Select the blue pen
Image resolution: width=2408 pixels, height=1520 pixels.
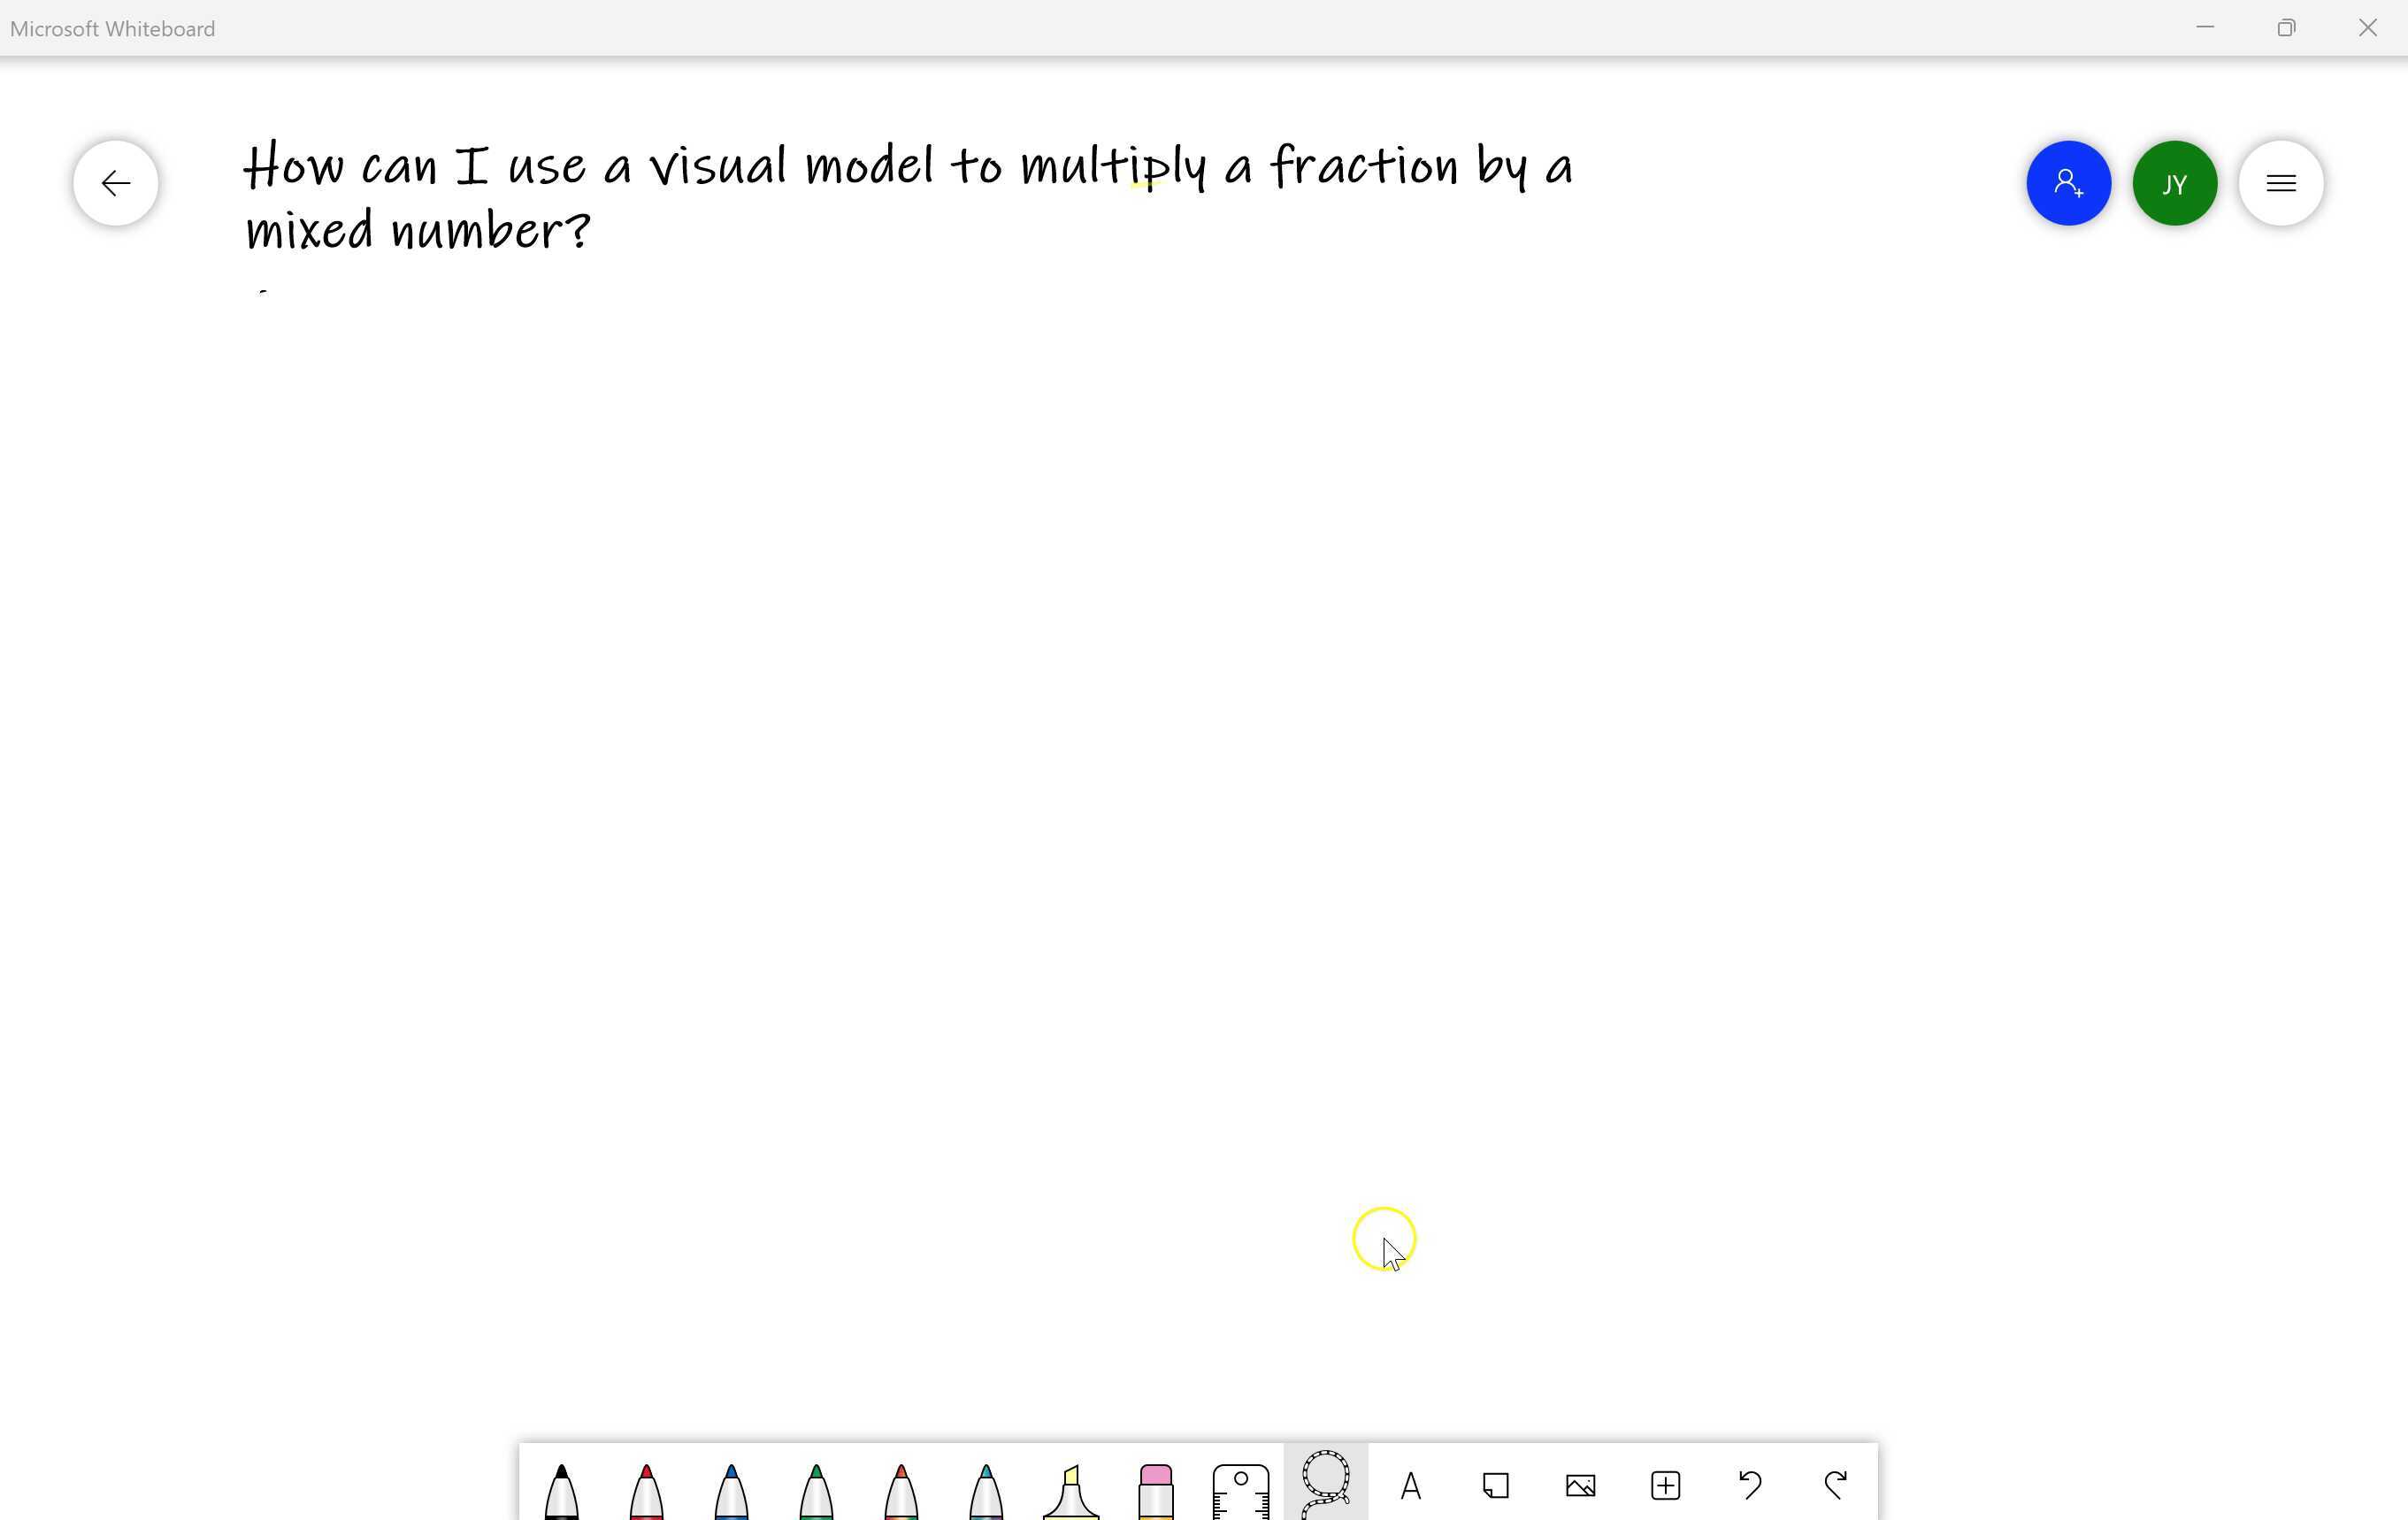pyautogui.click(x=731, y=1490)
